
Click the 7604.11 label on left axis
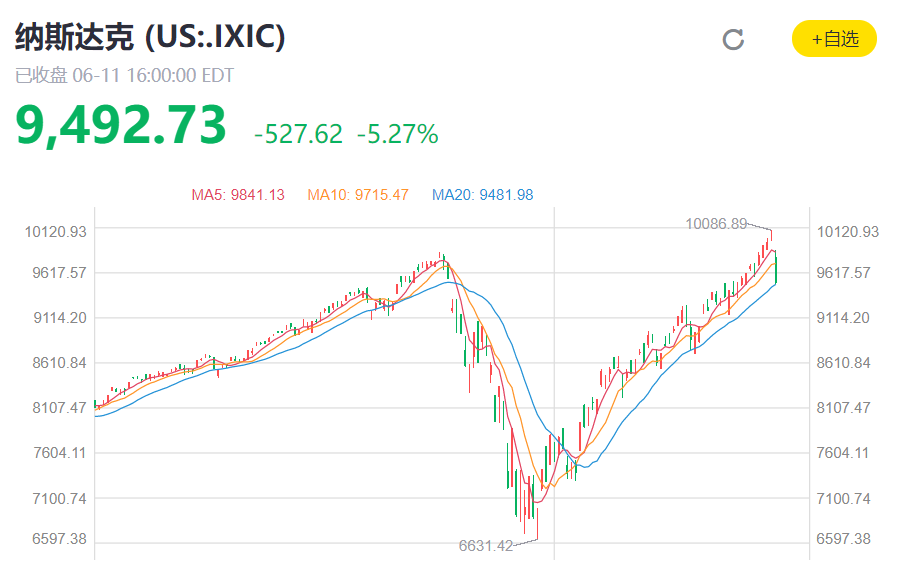click(x=56, y=453)
